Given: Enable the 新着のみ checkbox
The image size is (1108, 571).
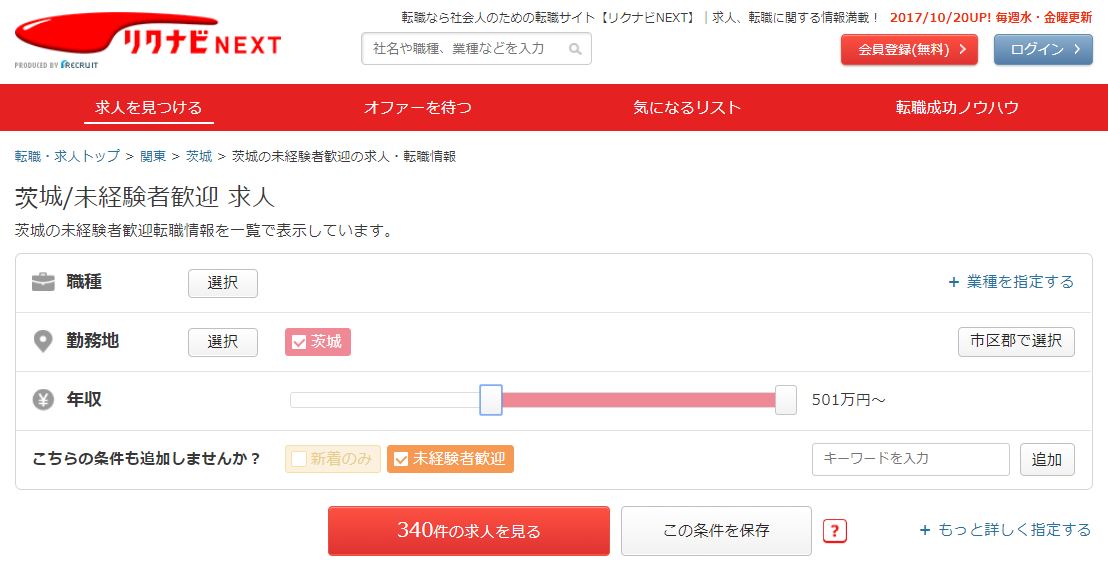Looking at the screenshot, I should tap(300, 459).
